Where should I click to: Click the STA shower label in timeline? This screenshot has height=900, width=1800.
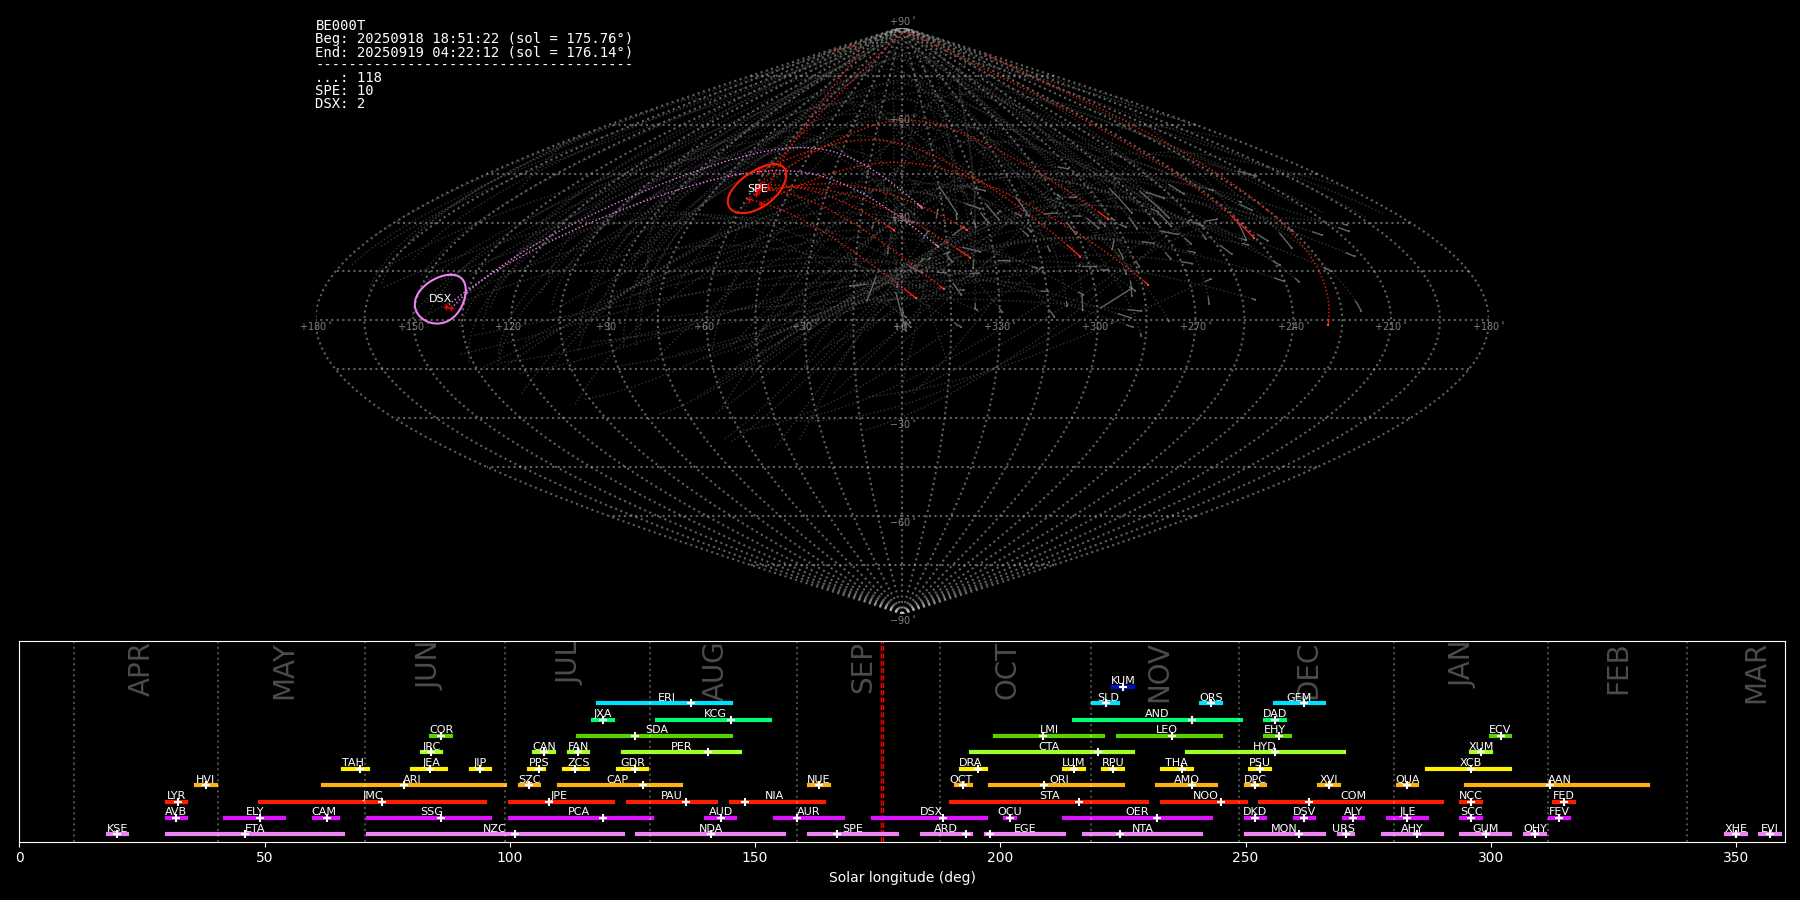click(x=1049, y=796)
